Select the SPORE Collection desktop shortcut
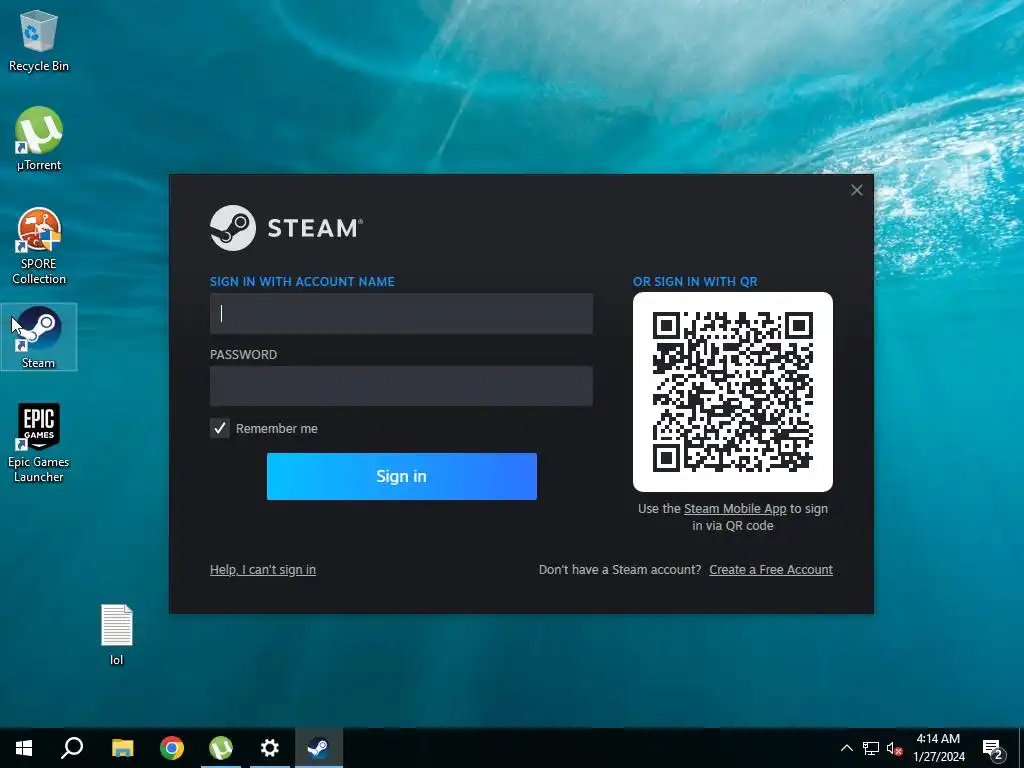The height and width of the screenshot is (768, 1024). click(x=39, y=246)
